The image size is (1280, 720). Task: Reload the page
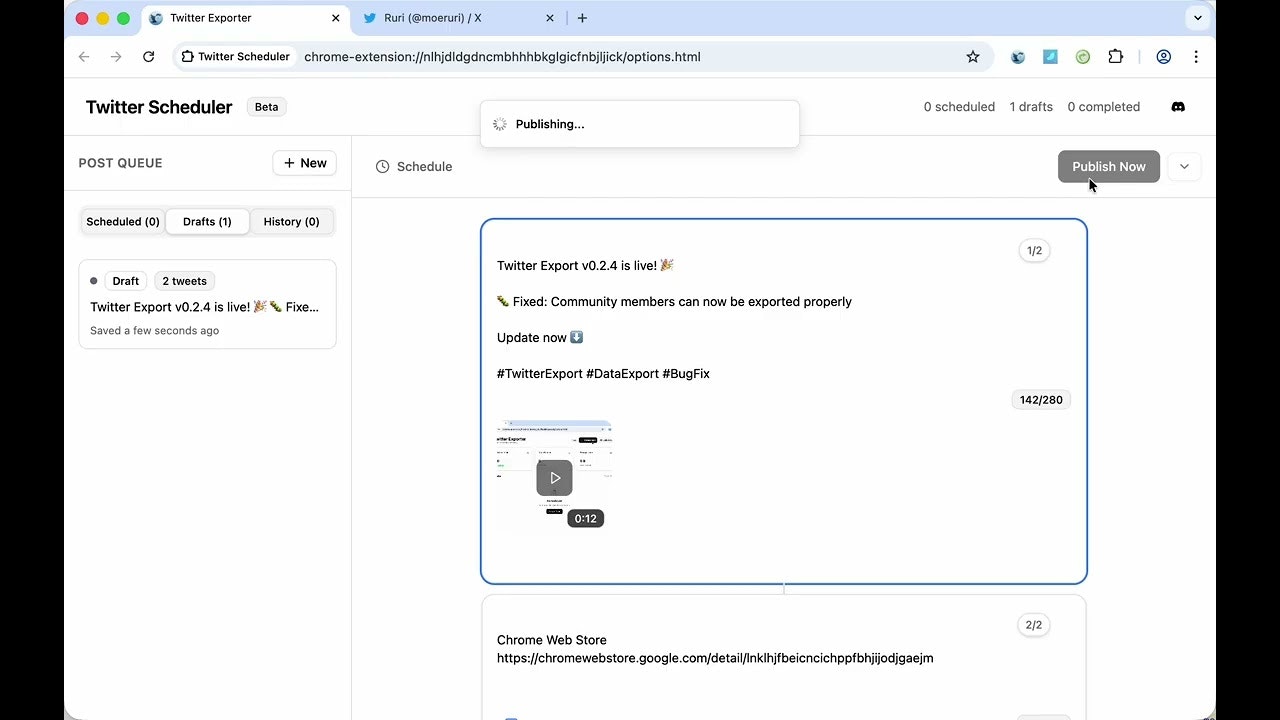click(x=148, y=57)
